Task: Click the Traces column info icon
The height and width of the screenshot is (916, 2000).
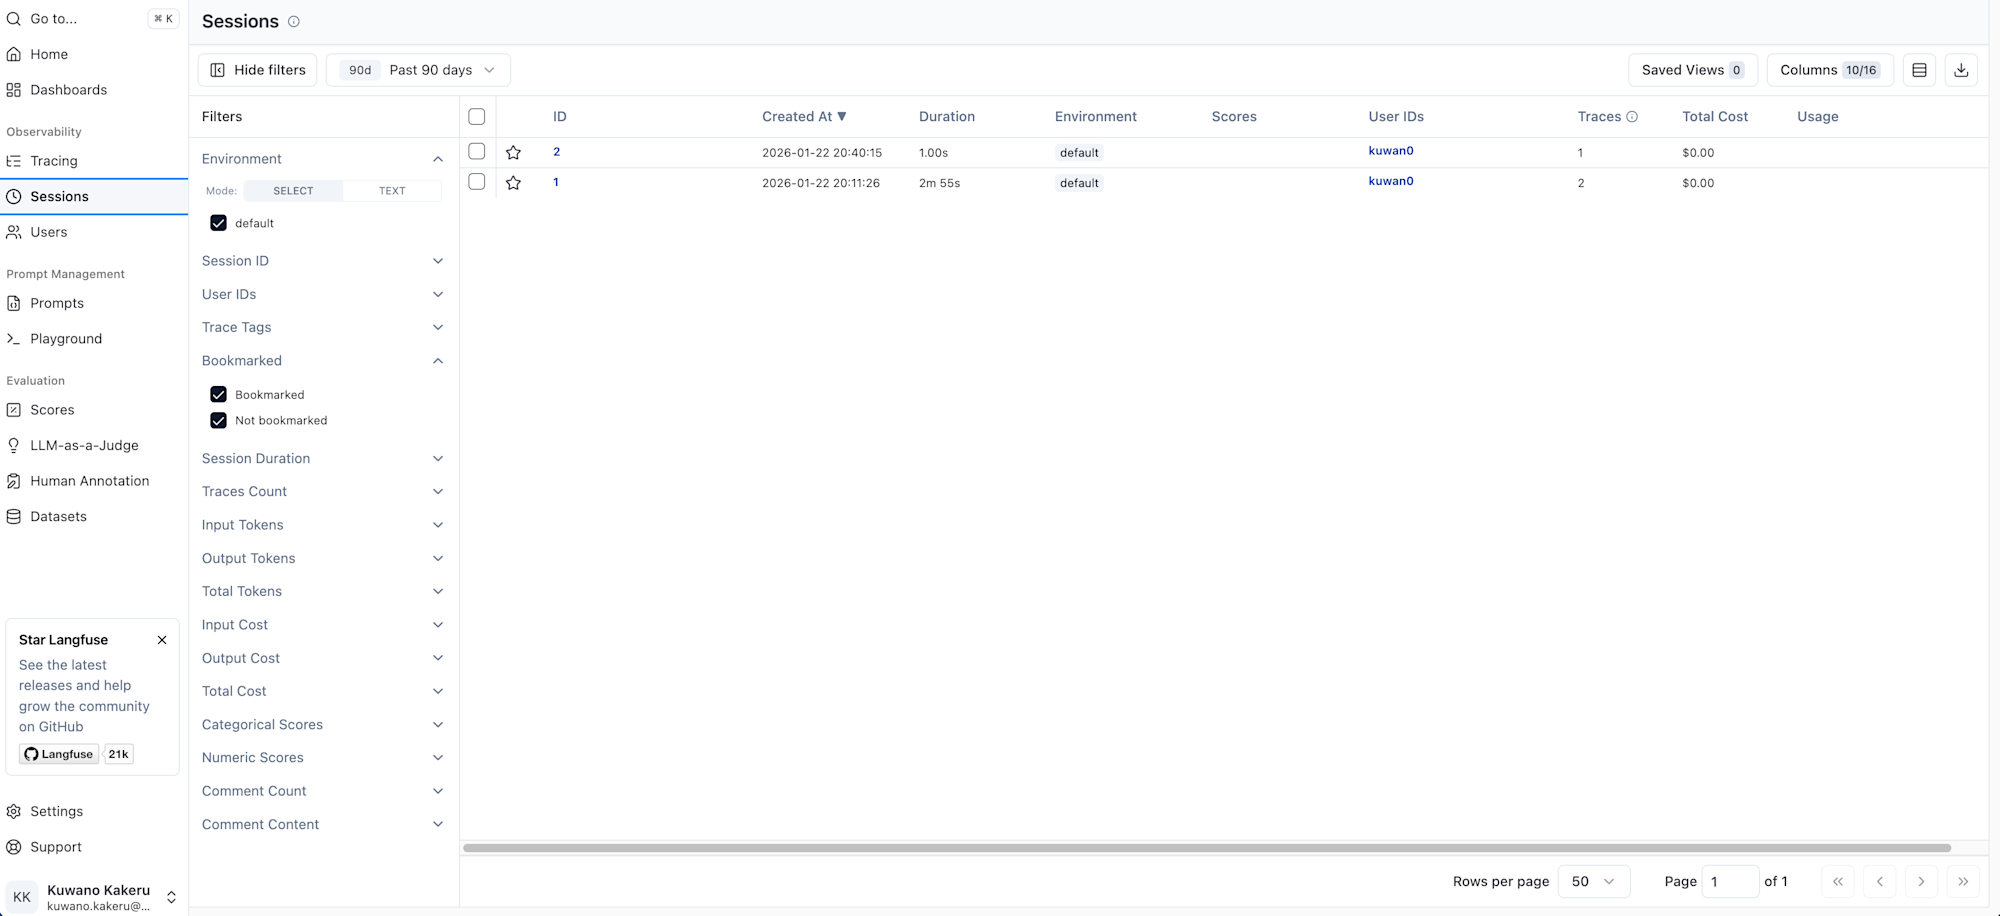Action: click(1632, 117)
